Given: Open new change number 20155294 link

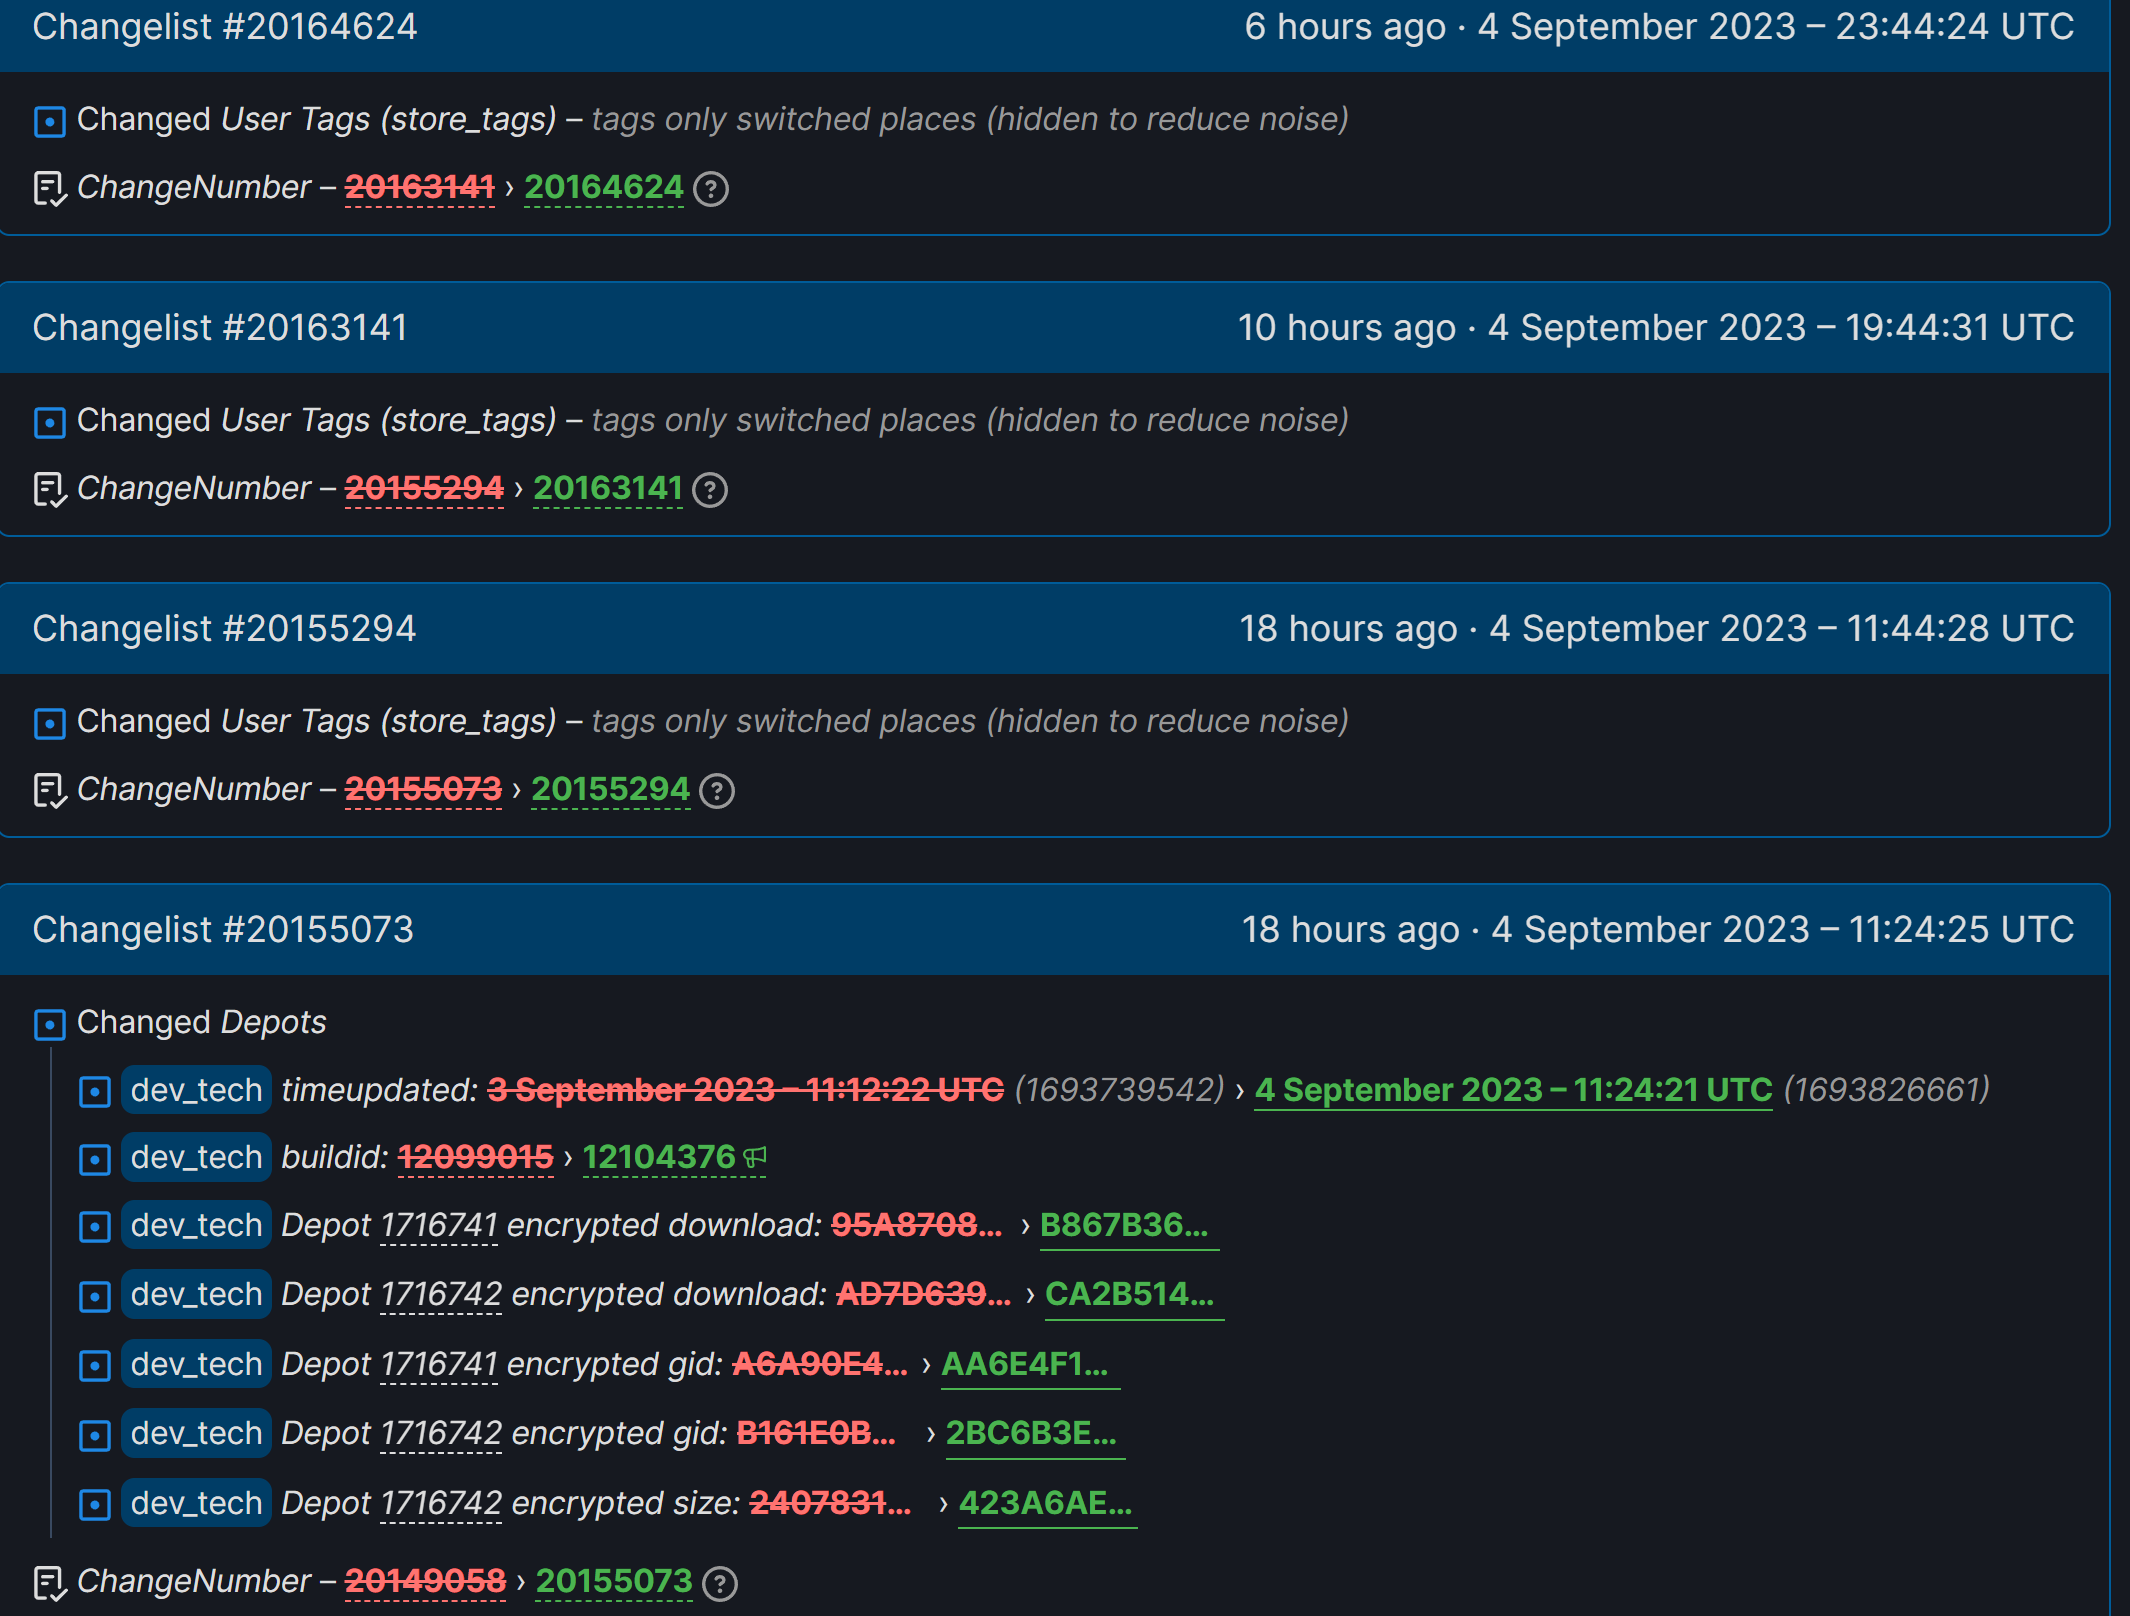Looking at the screenshot, I should (x=611, y=789).
